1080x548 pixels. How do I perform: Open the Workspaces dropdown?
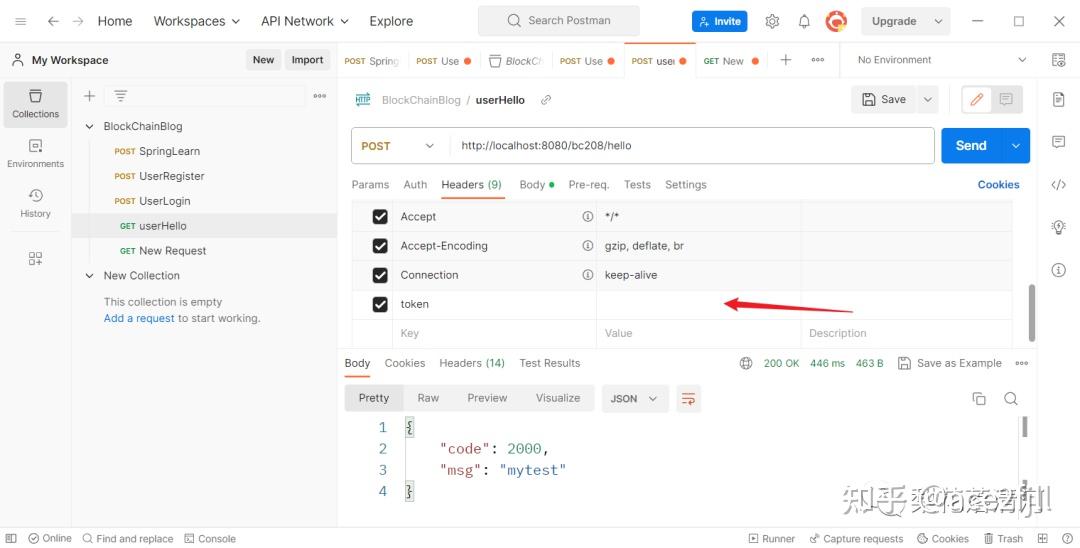pyautogui.click(x=196, y=21)
